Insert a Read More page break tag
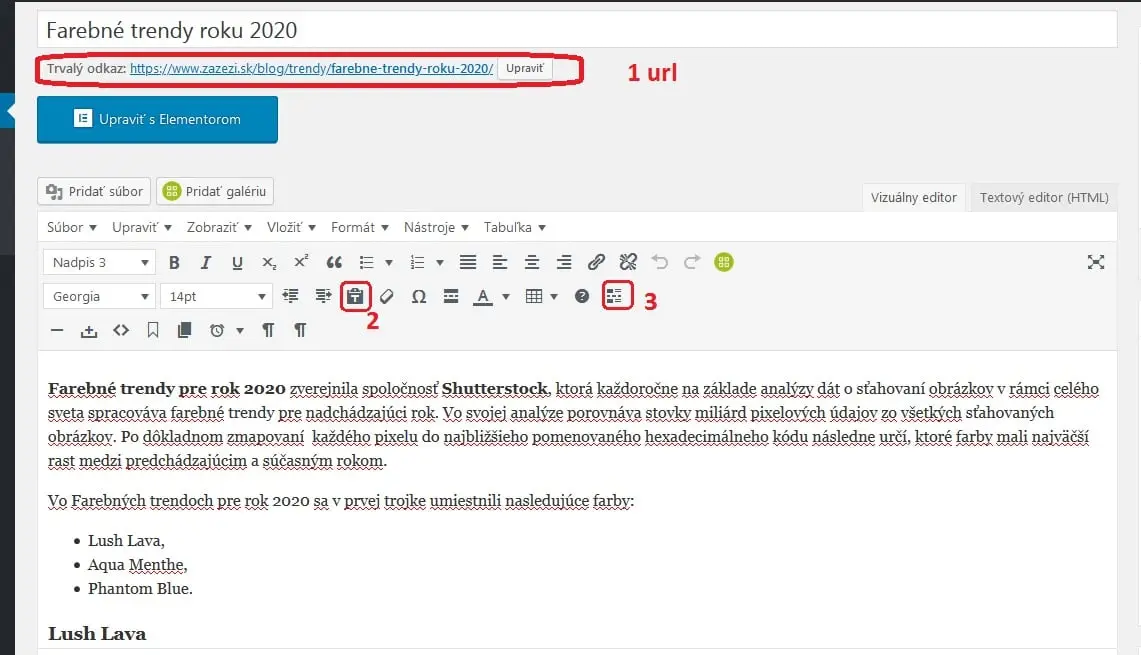Viewport: 1141px width, 655px height. [x=451, y=296]
